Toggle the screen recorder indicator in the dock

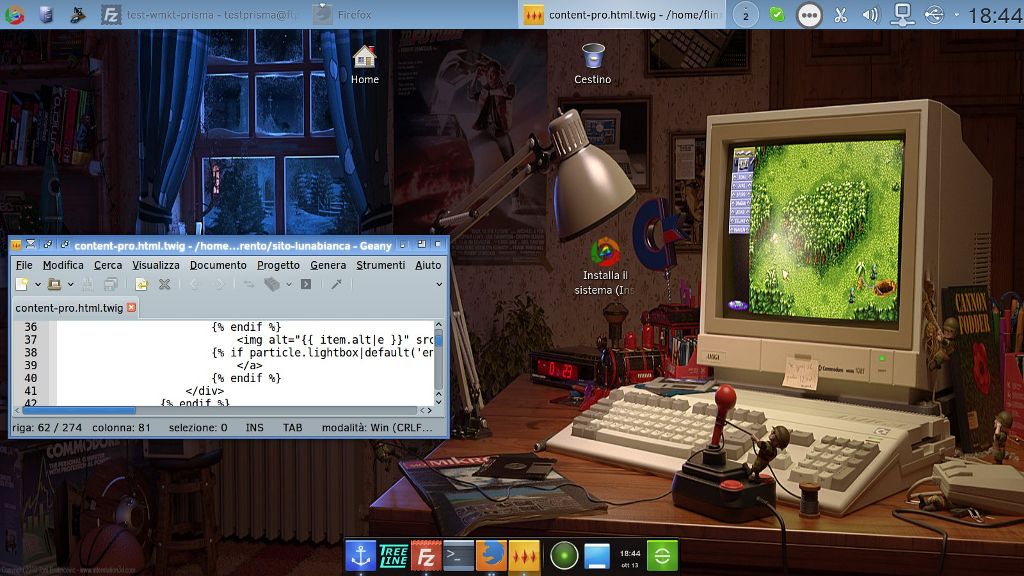click(562, 558)
